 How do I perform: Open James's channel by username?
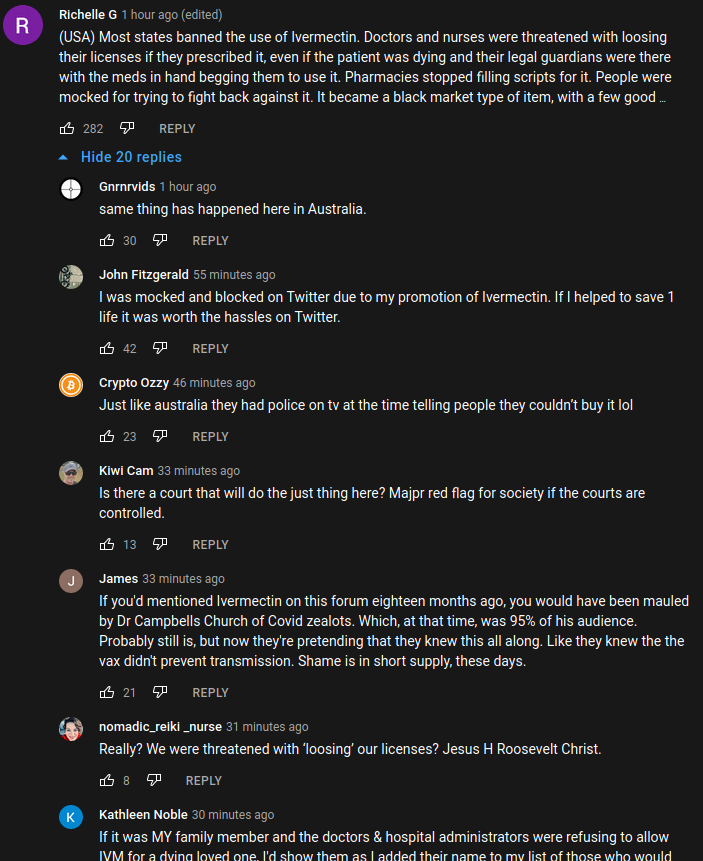click(x=118, y=579)
